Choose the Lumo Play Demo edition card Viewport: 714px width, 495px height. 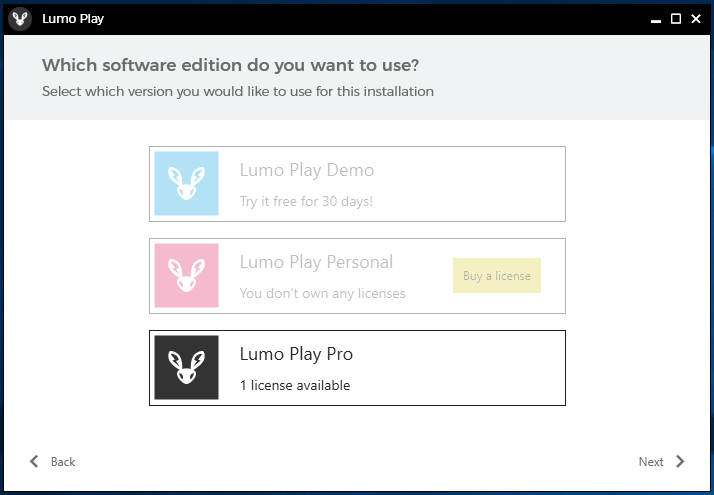[357, 184]
